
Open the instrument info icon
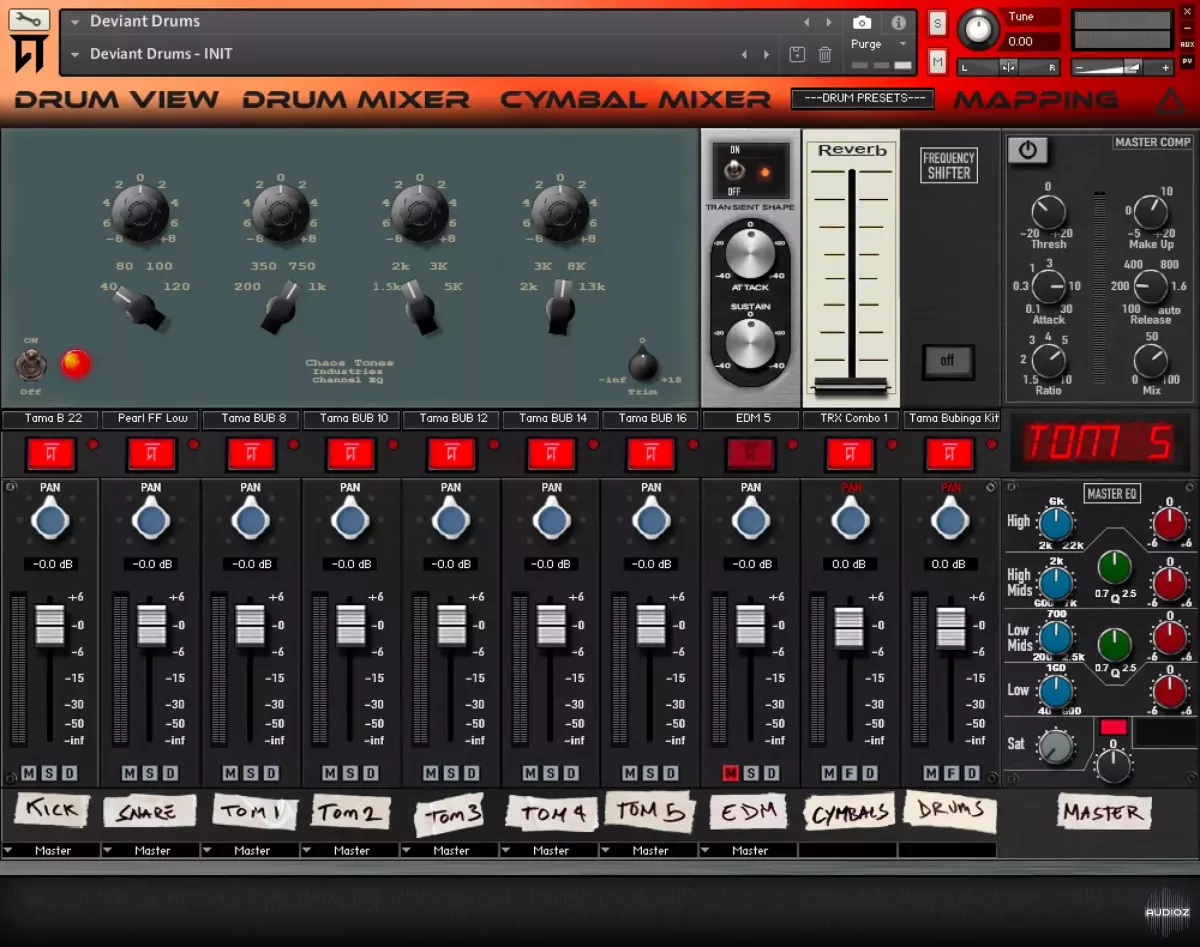(x=898, y=22)
